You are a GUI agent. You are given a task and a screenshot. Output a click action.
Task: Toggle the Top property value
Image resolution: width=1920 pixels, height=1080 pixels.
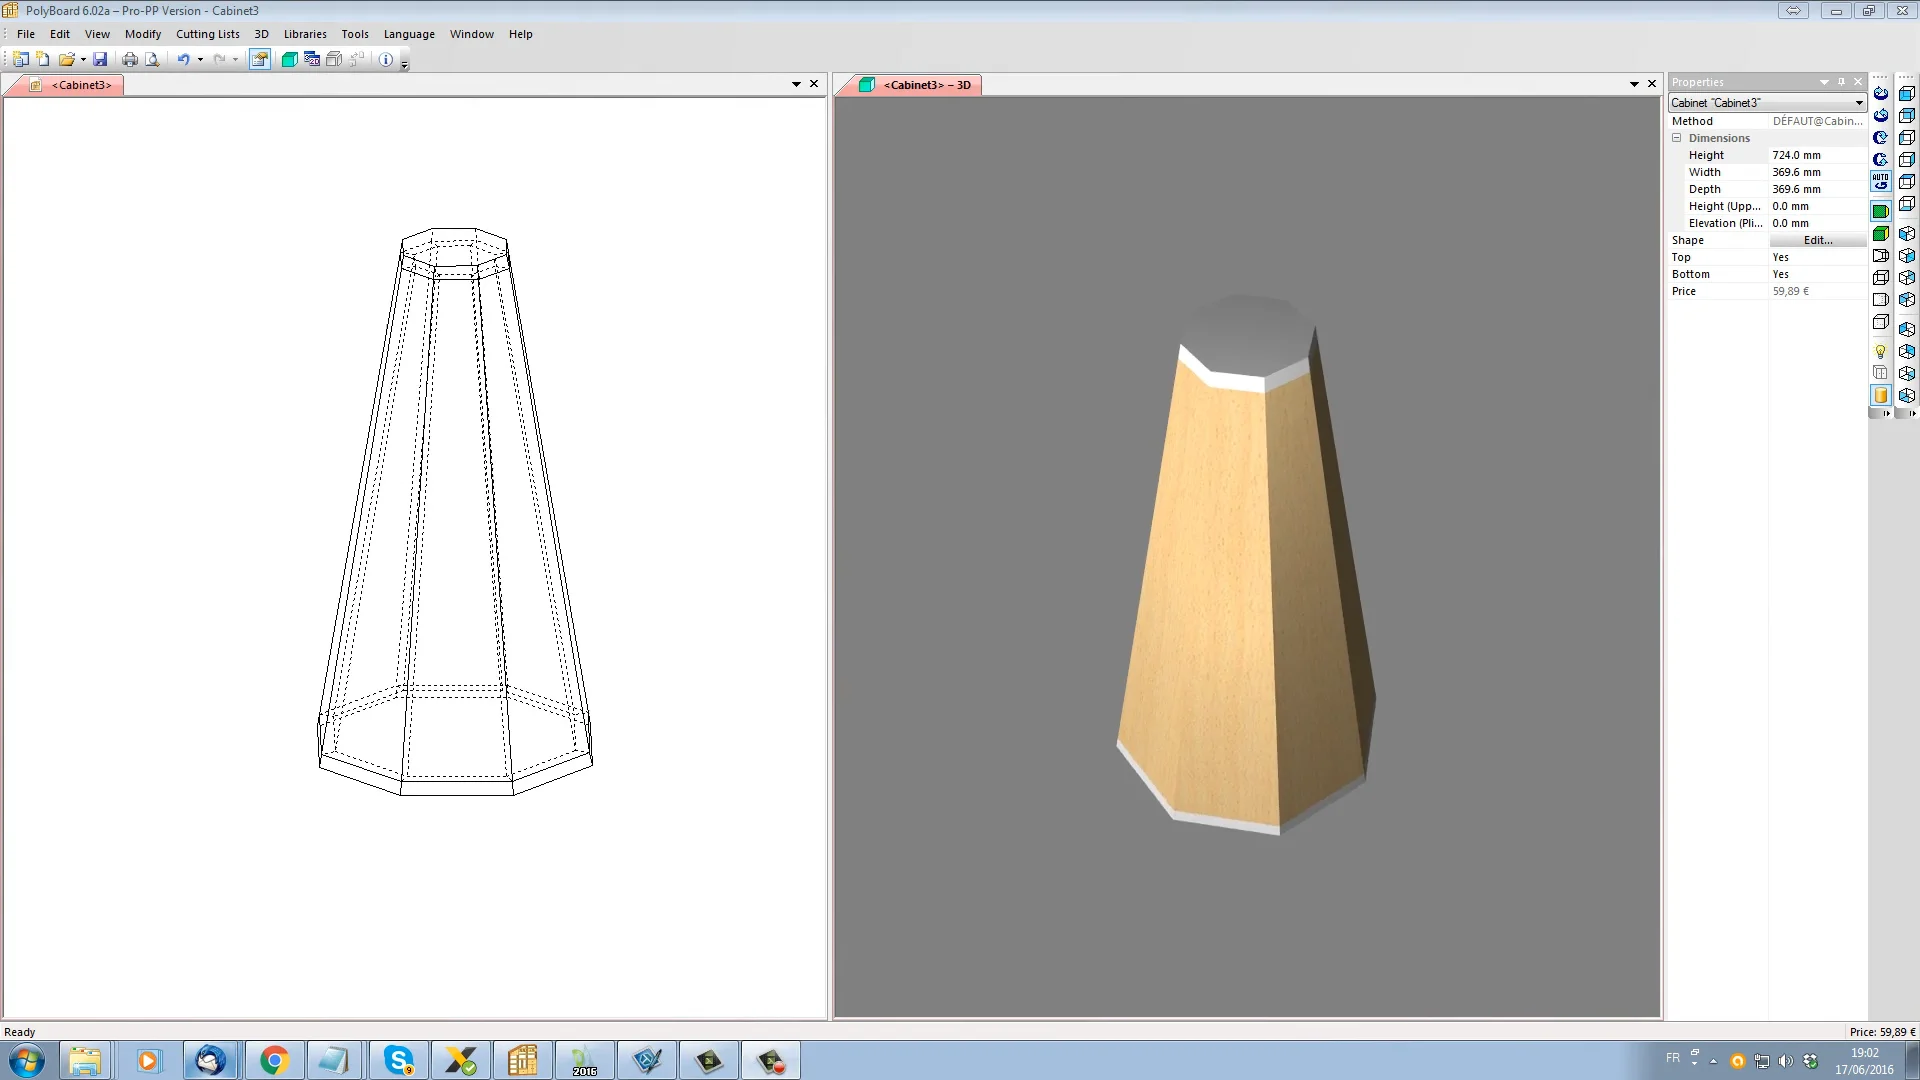[1780, 257]
